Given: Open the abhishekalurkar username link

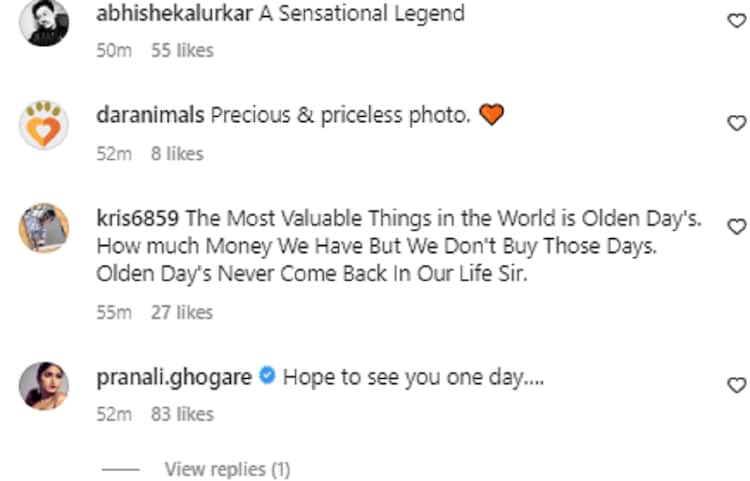Looking at the screenshot, I should pos(175,13).
